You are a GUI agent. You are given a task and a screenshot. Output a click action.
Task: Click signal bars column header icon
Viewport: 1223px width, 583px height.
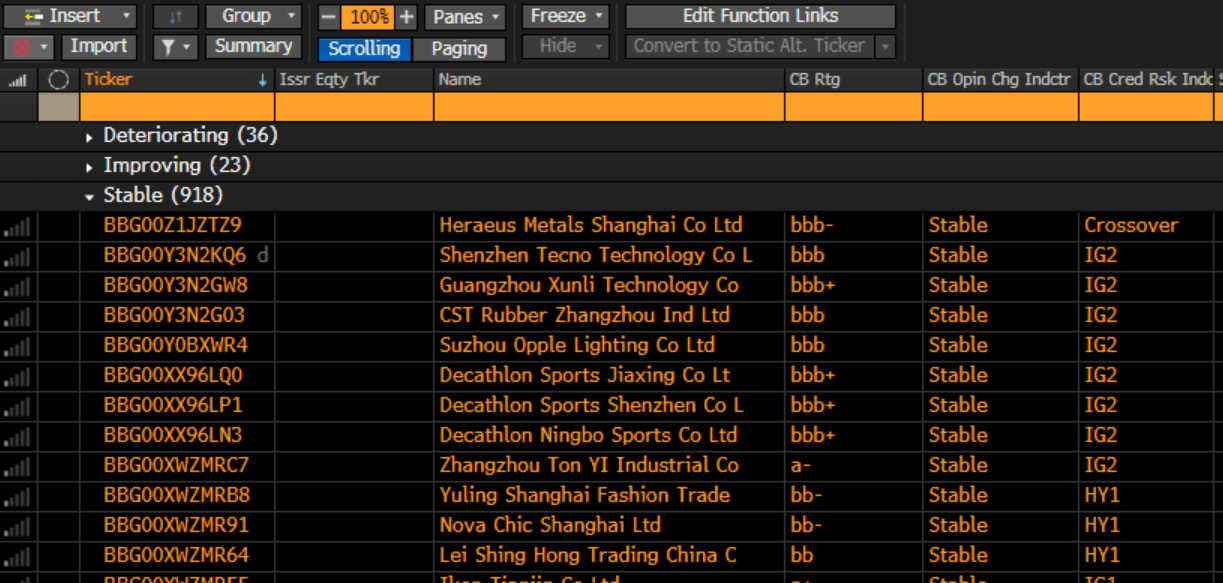pyautogui.click(x=17, y=80)
